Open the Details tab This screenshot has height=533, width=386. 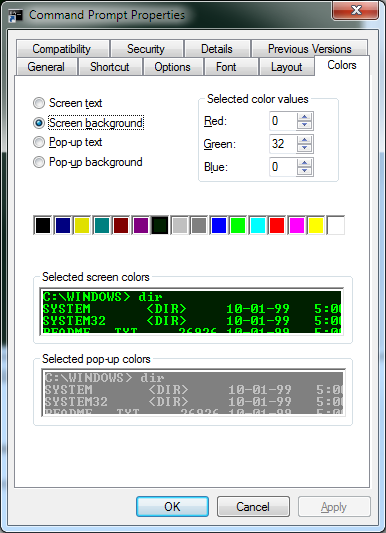(x=217, y=49)
